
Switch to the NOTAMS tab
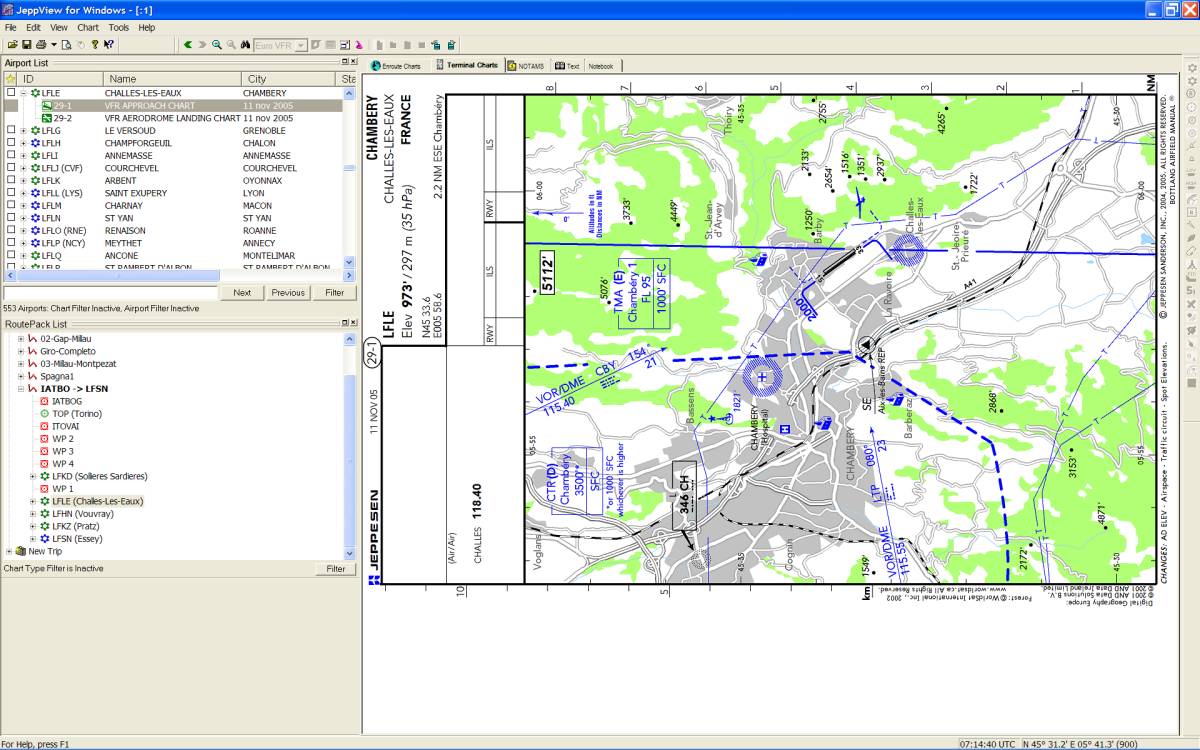[x=526, y=66]
